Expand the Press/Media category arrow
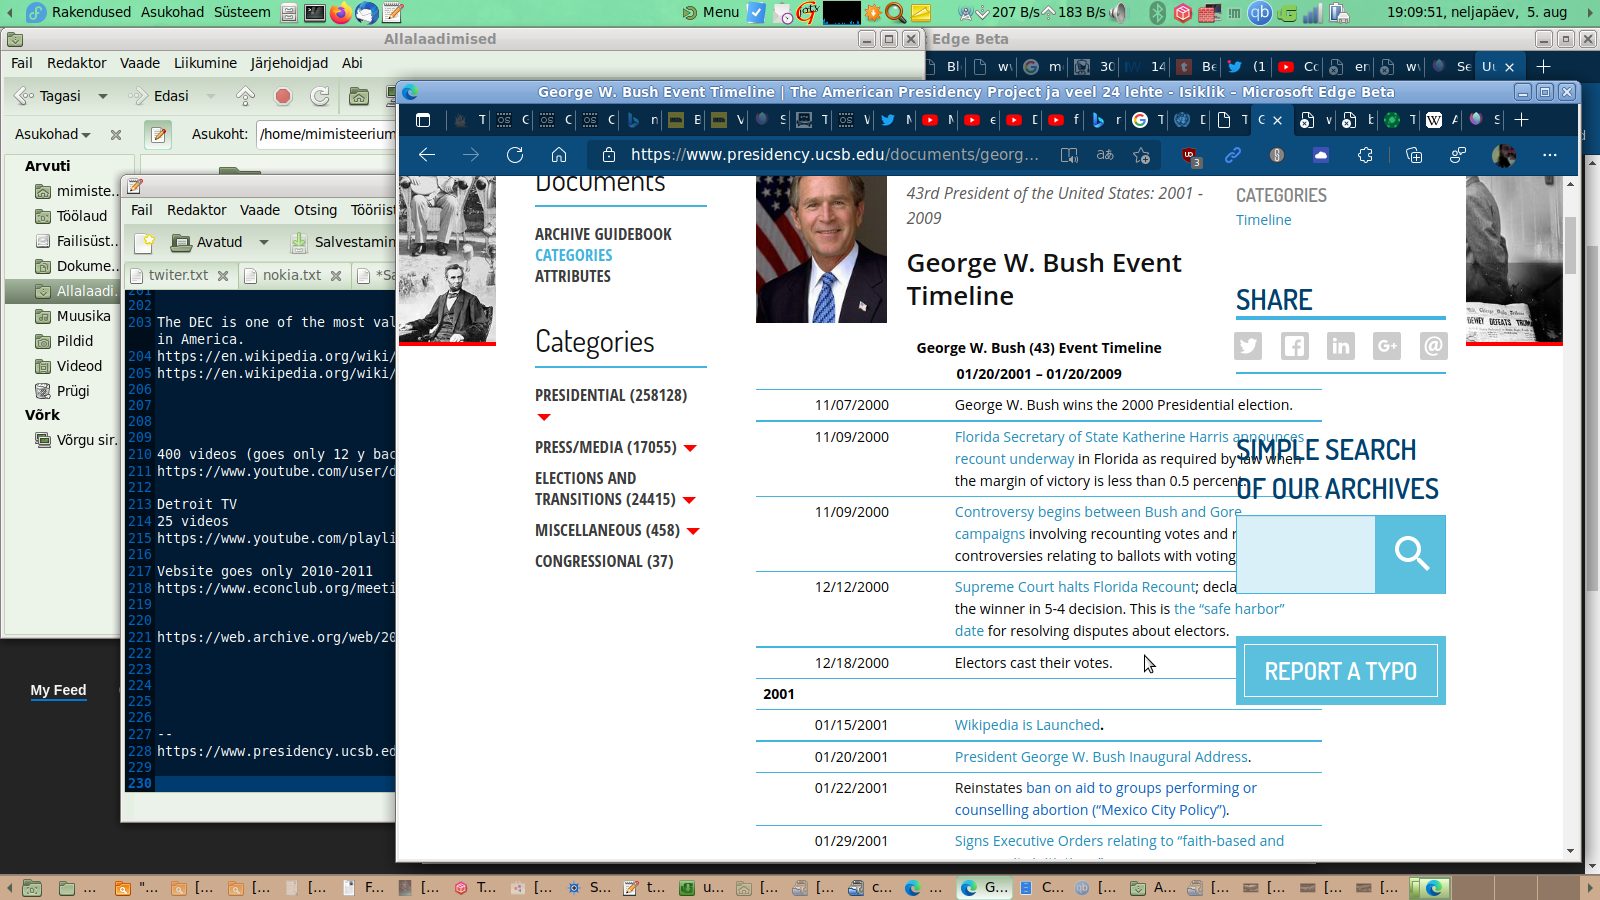This screenshot has width=1600, height=900. 690,448
